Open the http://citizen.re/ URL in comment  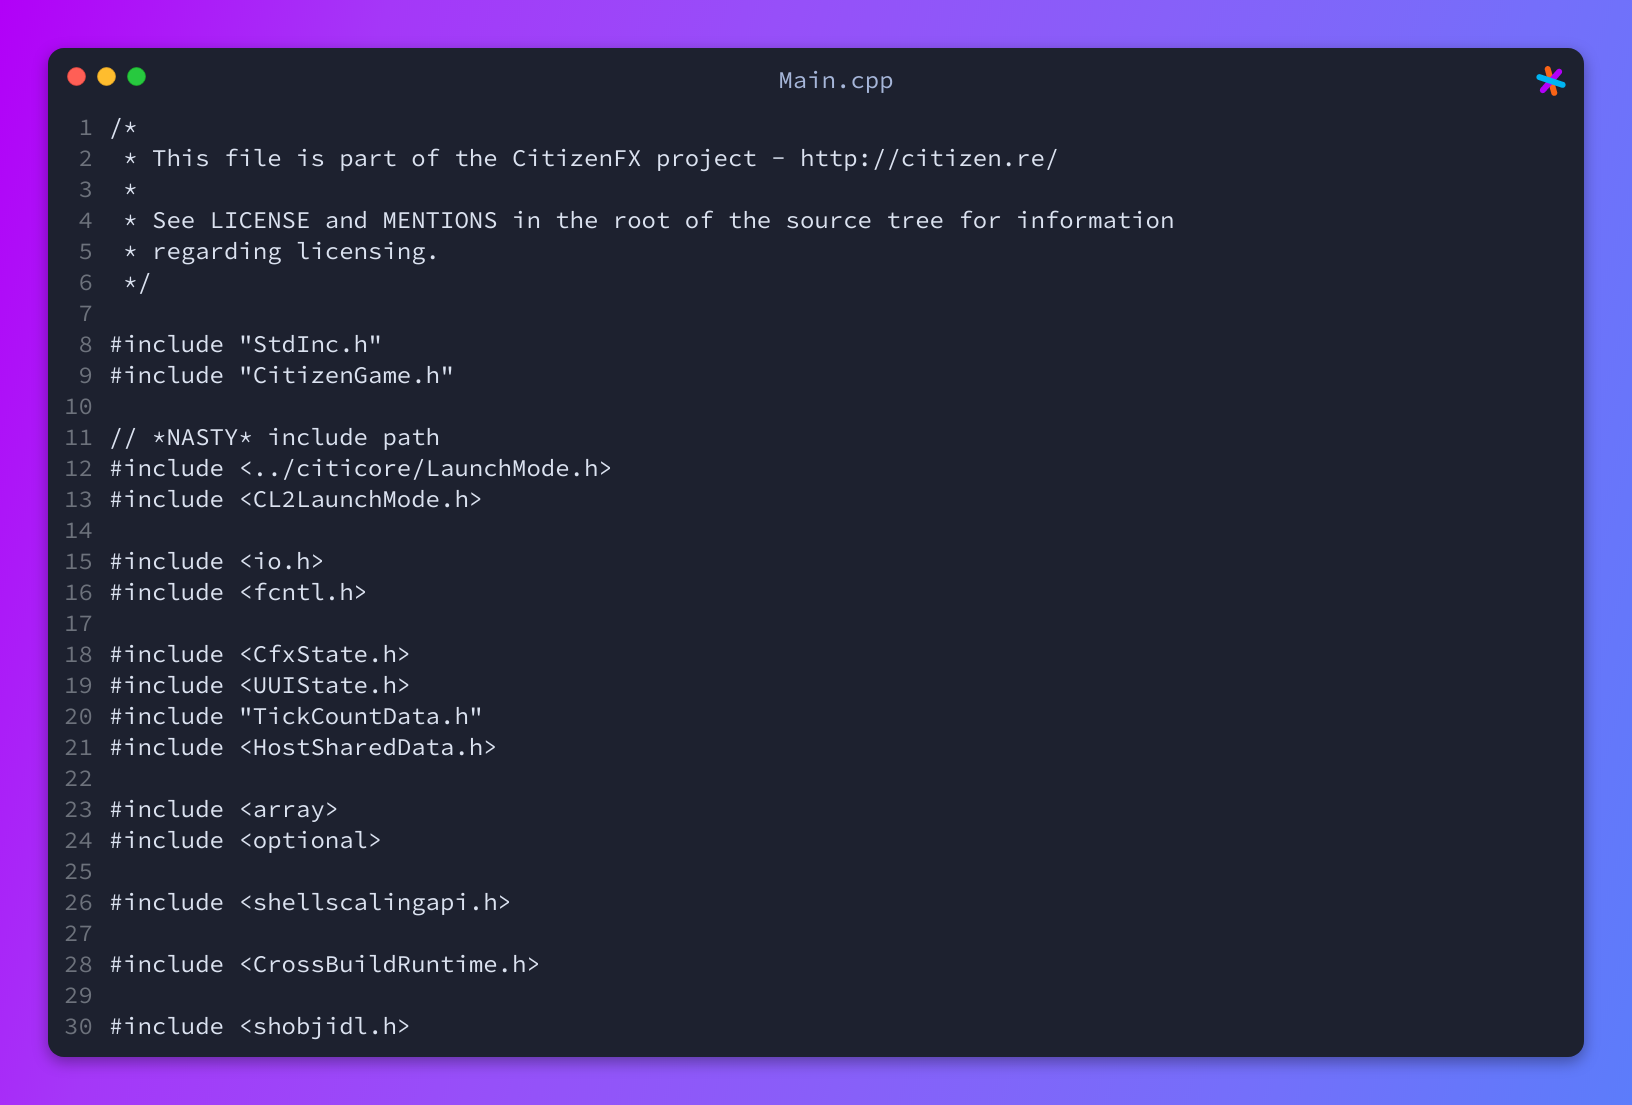929,158
